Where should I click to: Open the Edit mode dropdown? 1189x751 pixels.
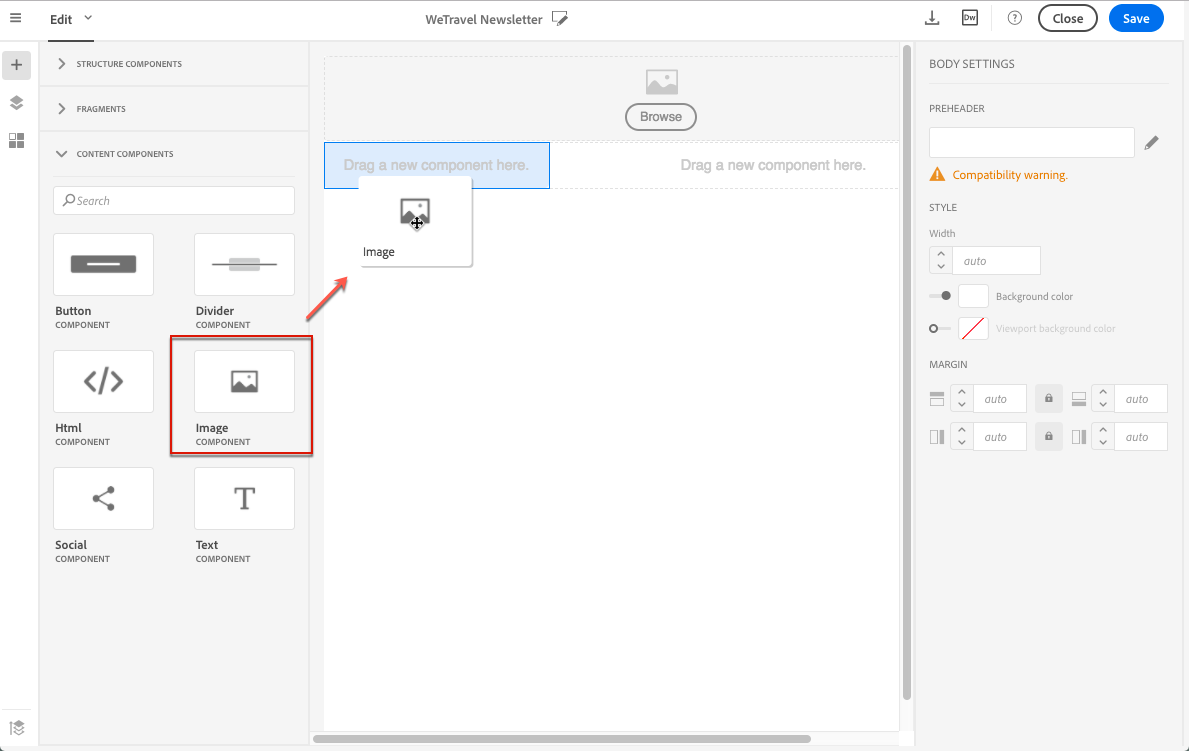click(71, 19)
